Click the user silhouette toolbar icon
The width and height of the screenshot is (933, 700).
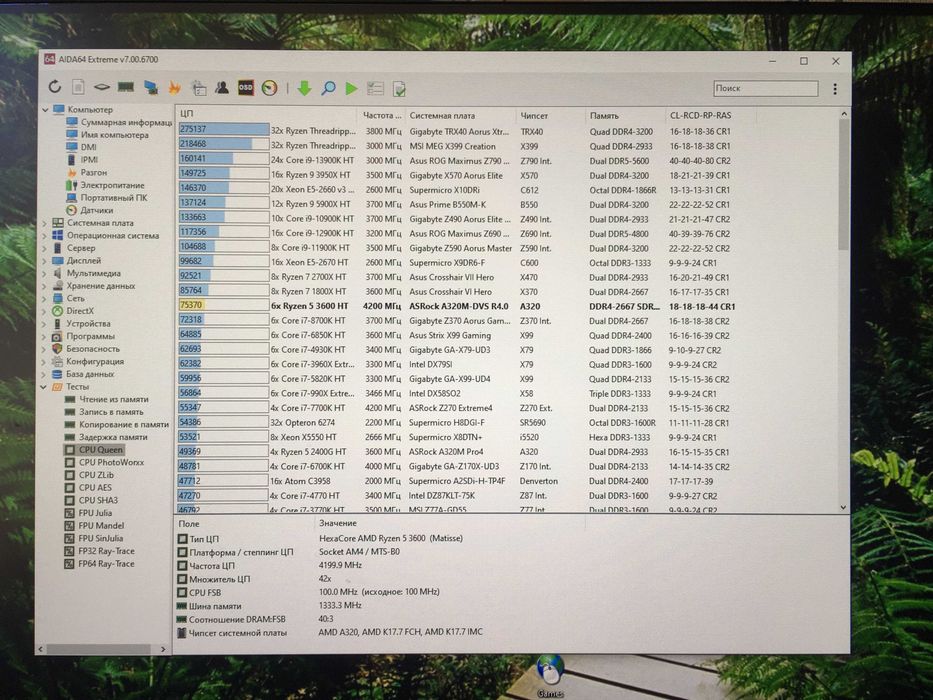[222, 88]
